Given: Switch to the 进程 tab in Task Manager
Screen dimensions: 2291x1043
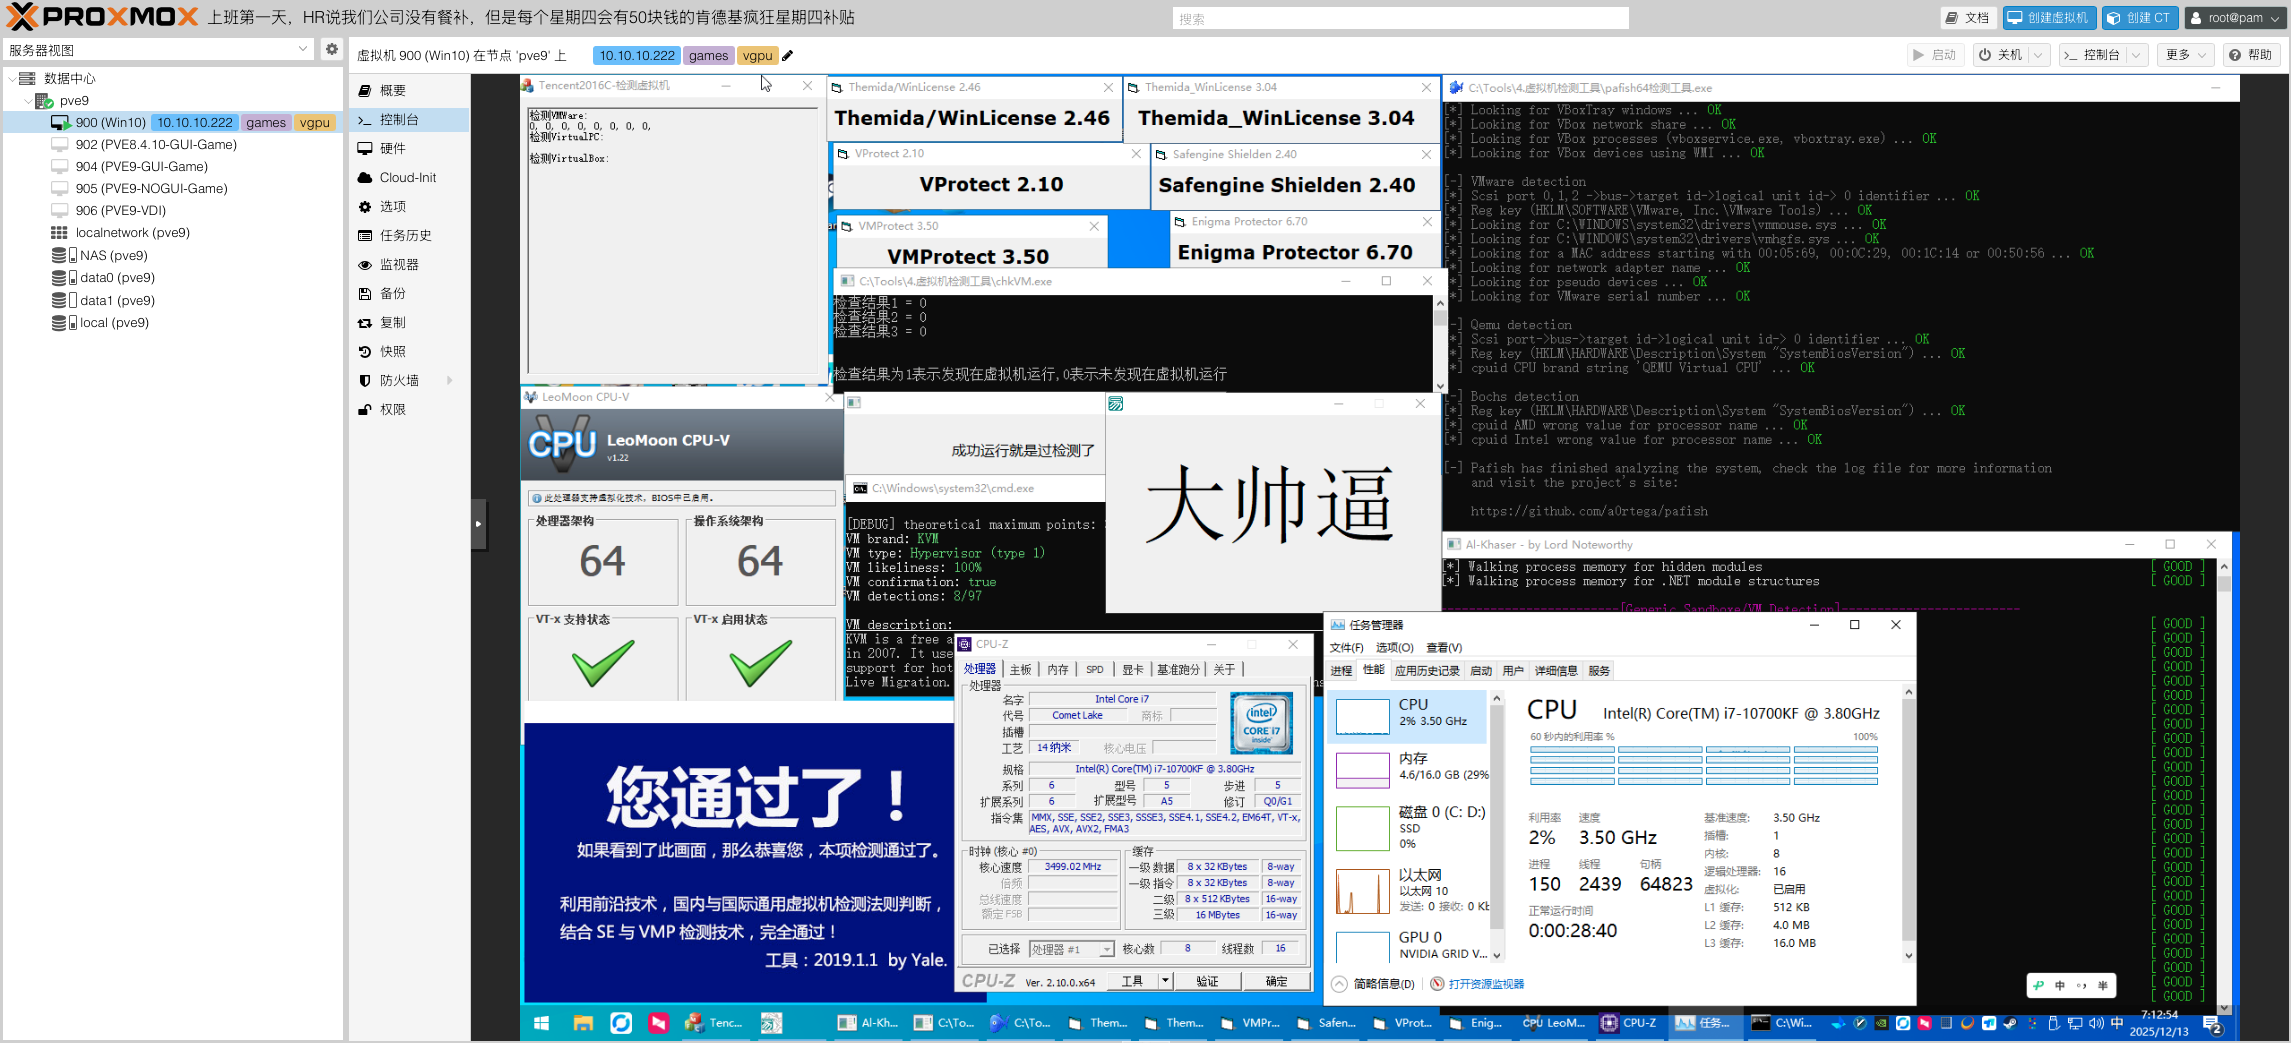Looking at the screenshot, I should click(1341, 671).
